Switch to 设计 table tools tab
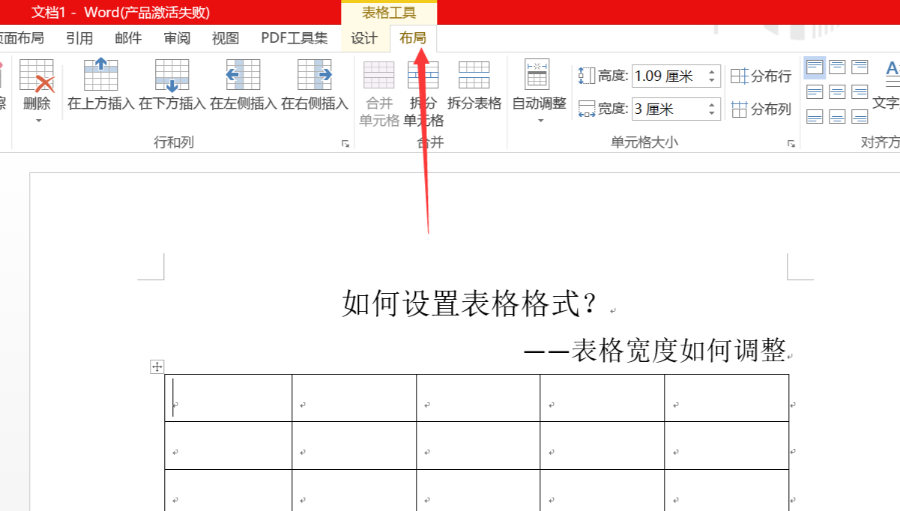Screen dimensions: 900x511 (364, 38)
